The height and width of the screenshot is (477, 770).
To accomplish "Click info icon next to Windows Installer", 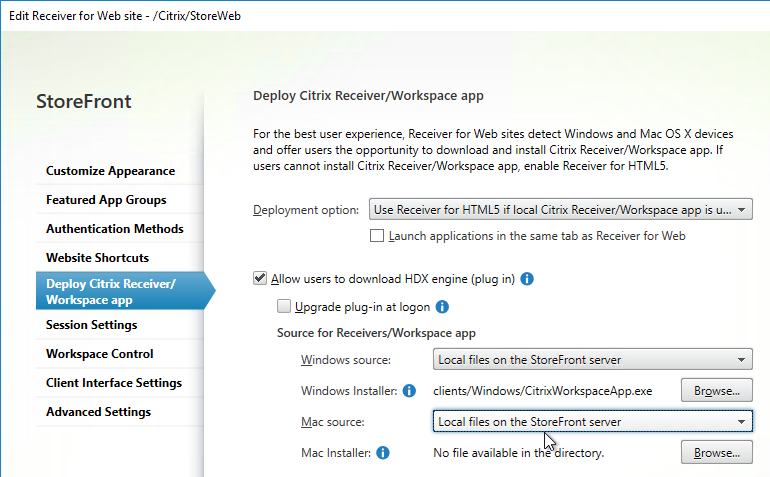I will (409, 391).
